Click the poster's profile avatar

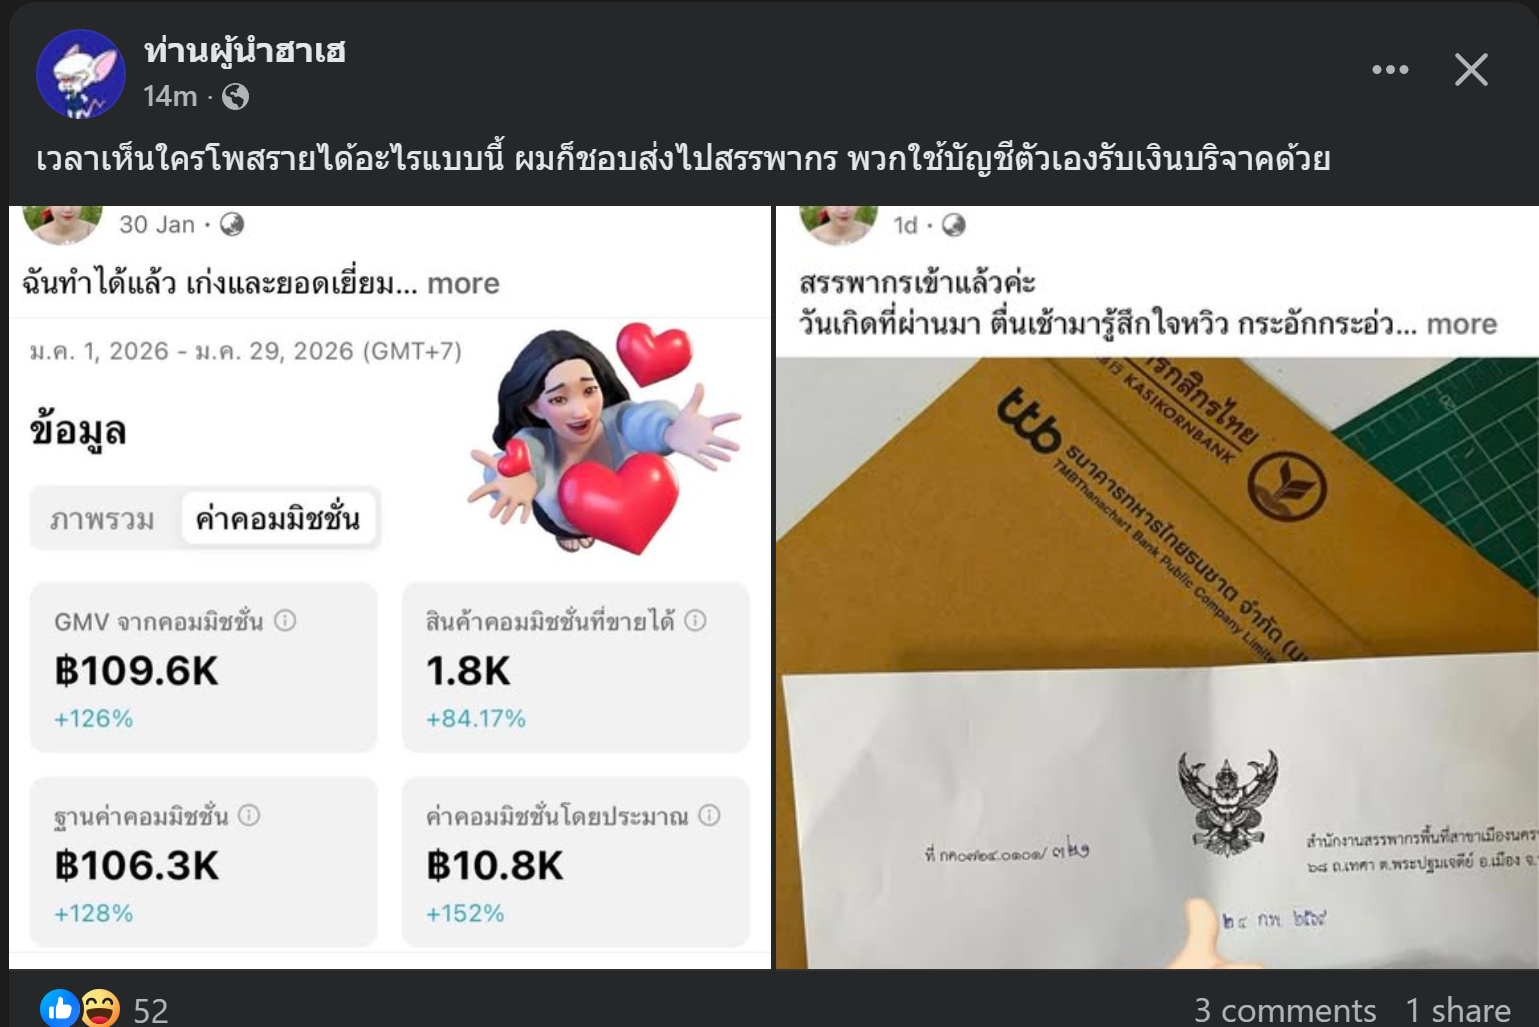coord(80,73)
